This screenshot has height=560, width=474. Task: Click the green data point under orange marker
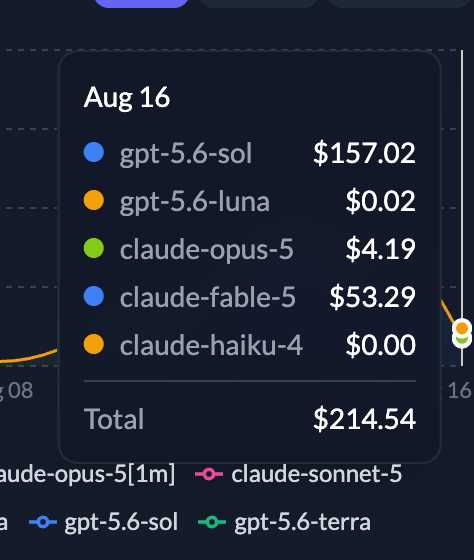[x=462, y=341]
